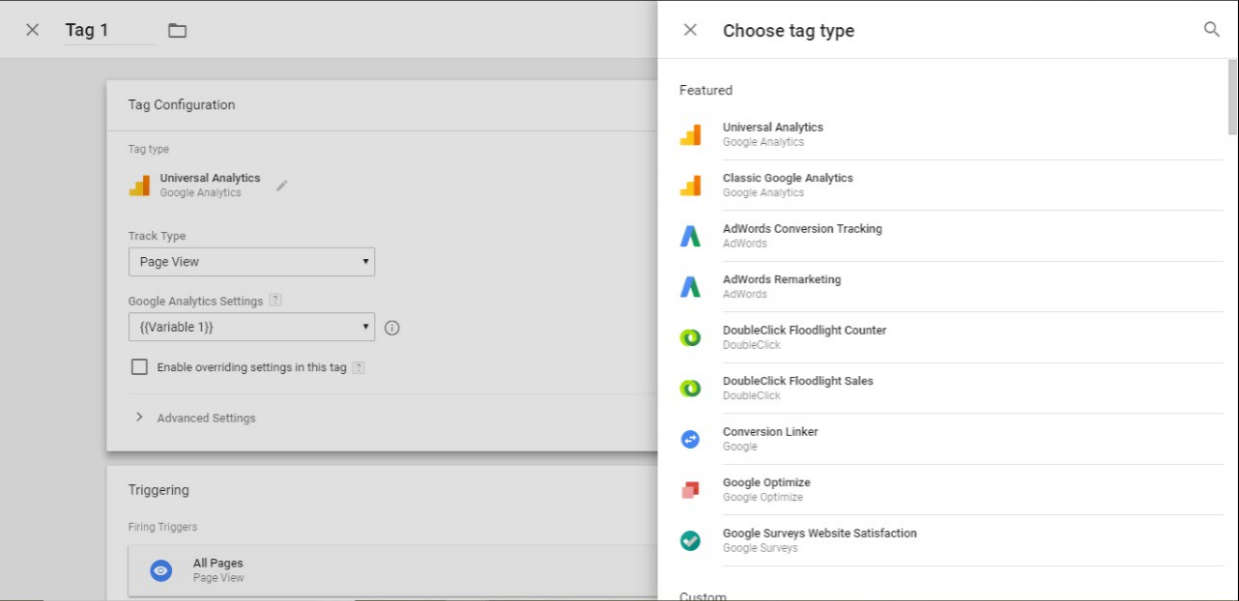The height and width of the screenshot is (601, 1239).
Task: Open search in Choose tag type panel
Action: (x=1211, y=30)
